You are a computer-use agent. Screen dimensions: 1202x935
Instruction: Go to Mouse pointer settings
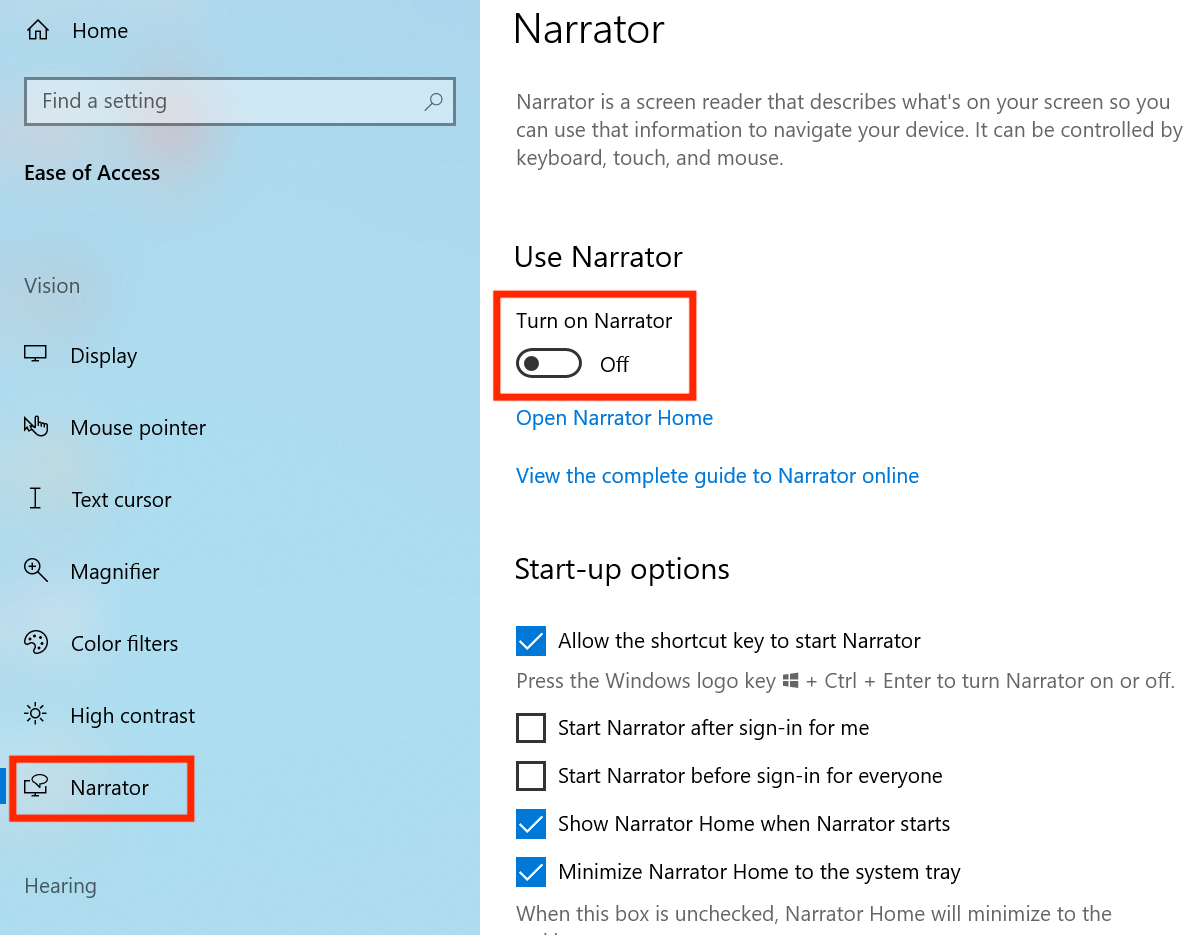click(x=138, y=428)
